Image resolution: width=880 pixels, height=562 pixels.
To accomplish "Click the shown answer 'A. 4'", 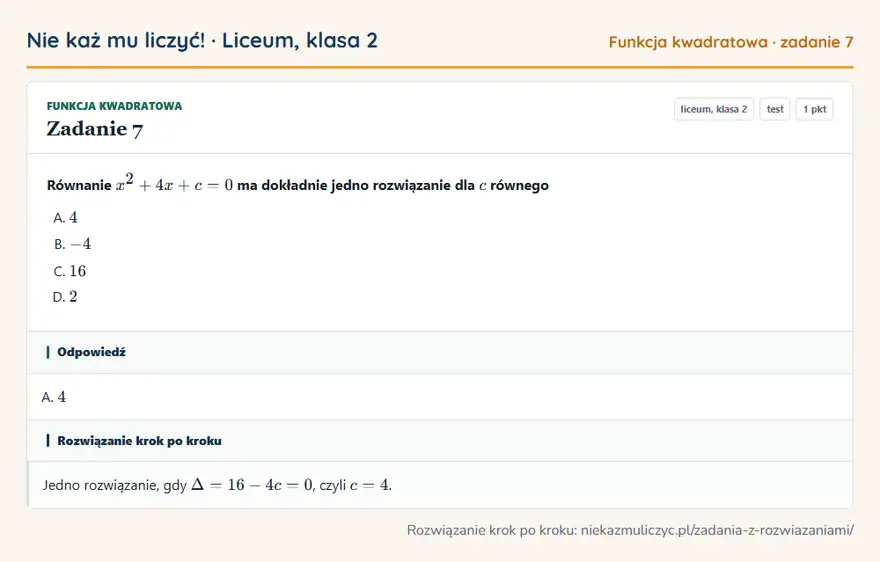I will click(54, 397).
